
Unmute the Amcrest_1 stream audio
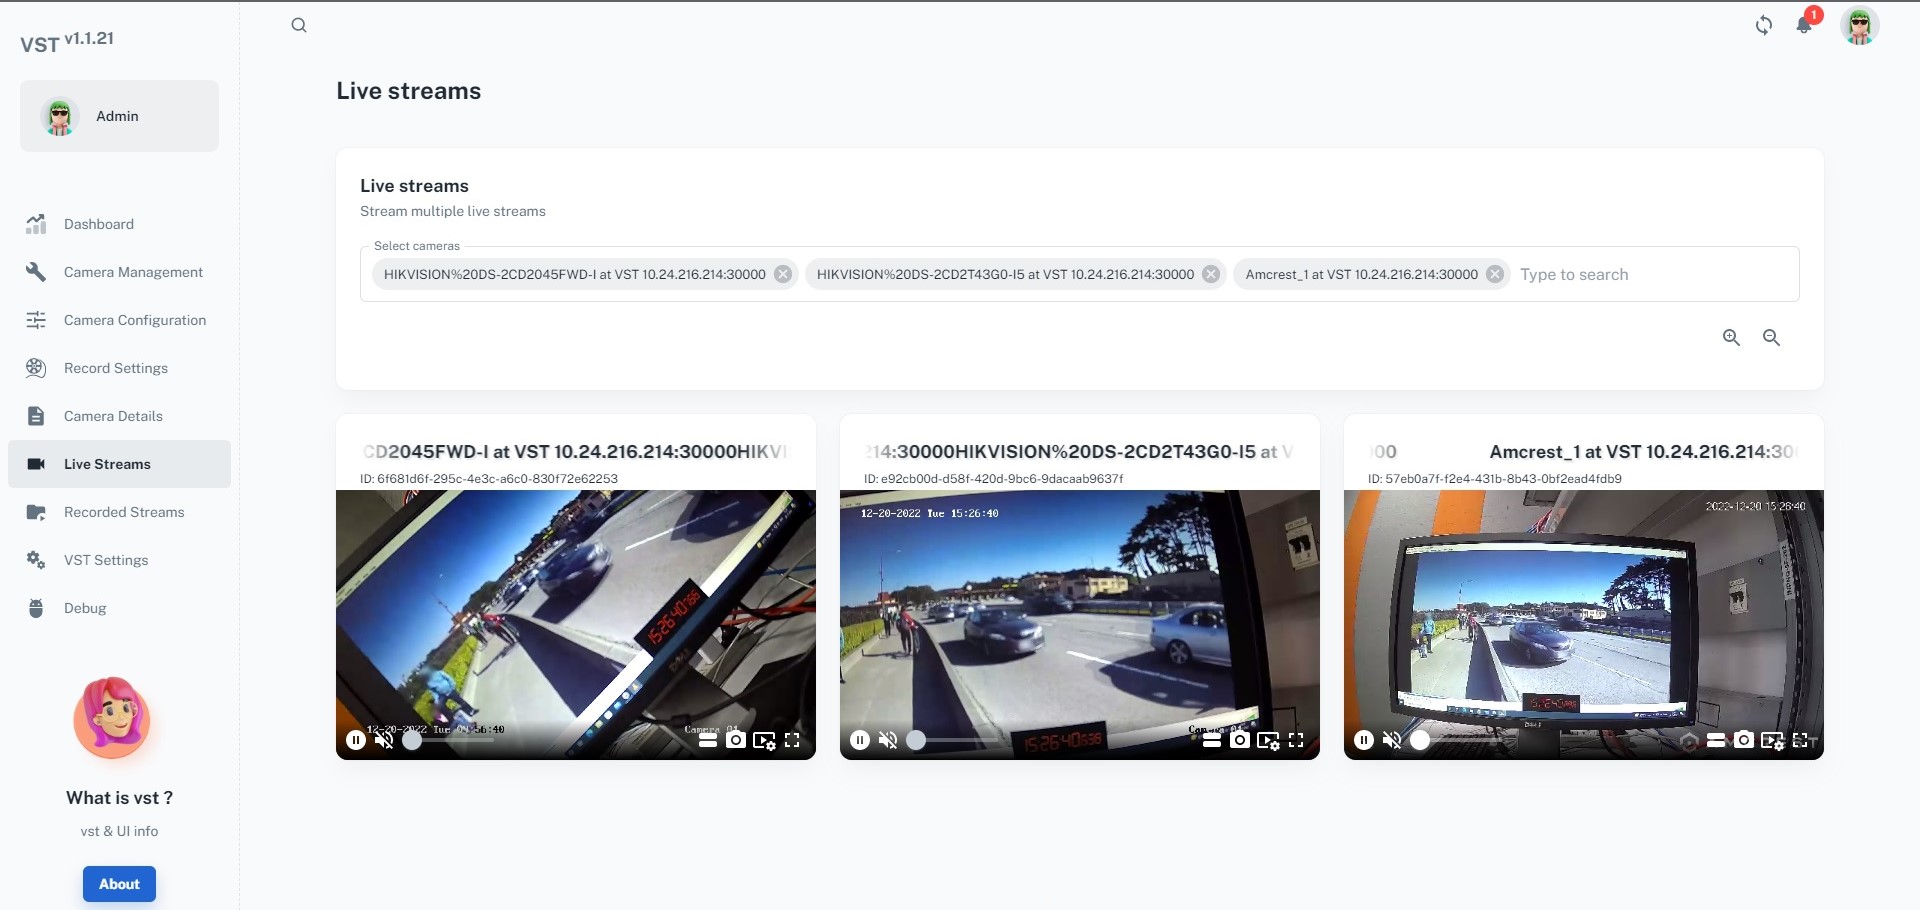point(1393,740)
